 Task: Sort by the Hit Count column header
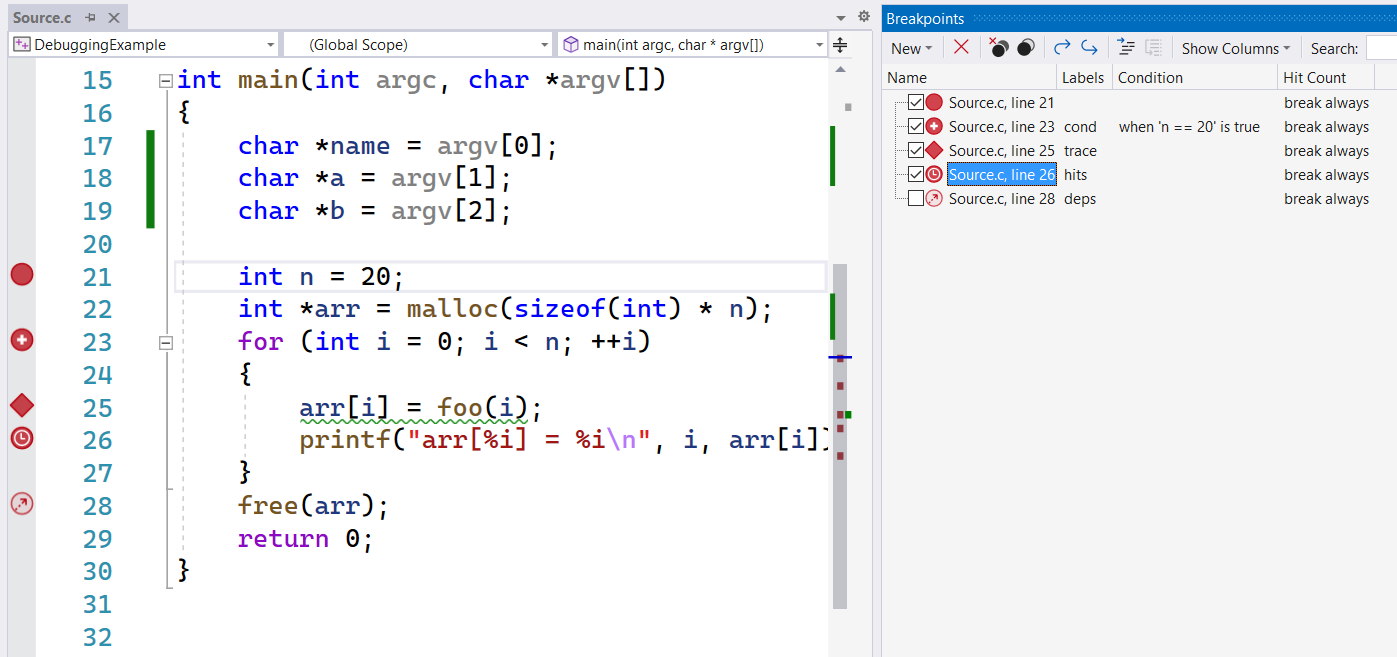point(1314,78)
